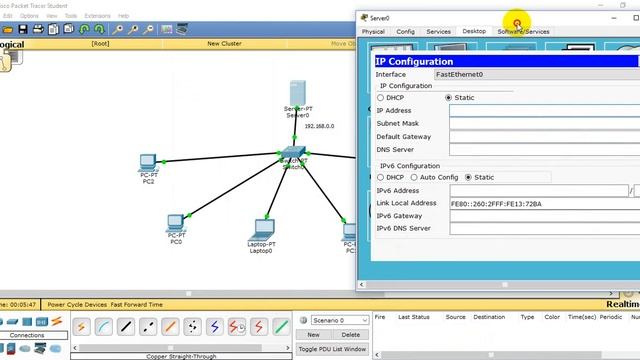Click the Paste icon in the main toolbar

pyautogui.click(x=69, y=29)
